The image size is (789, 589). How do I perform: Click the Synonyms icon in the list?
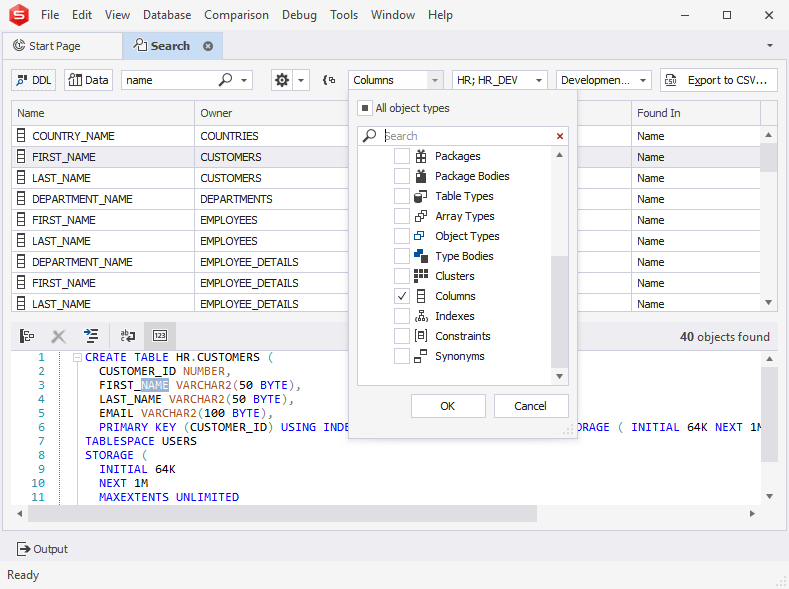click(421, 356)
